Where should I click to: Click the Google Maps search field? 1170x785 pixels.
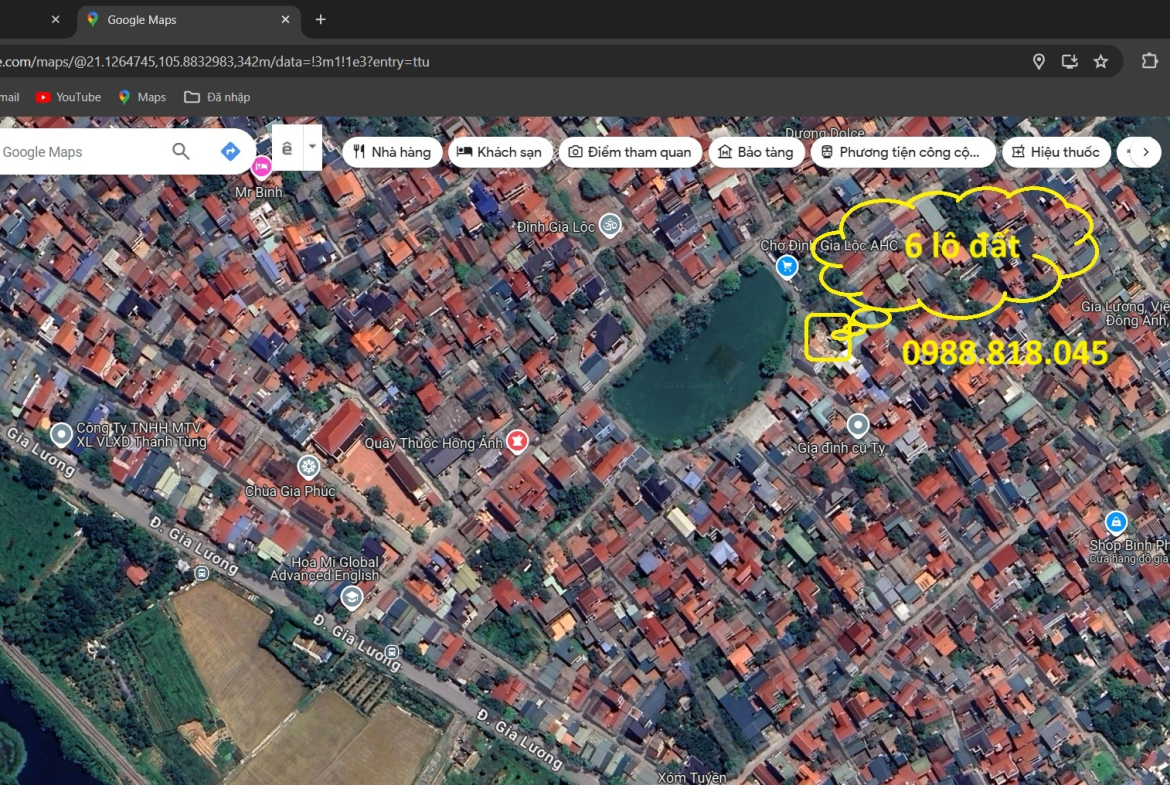80,152
